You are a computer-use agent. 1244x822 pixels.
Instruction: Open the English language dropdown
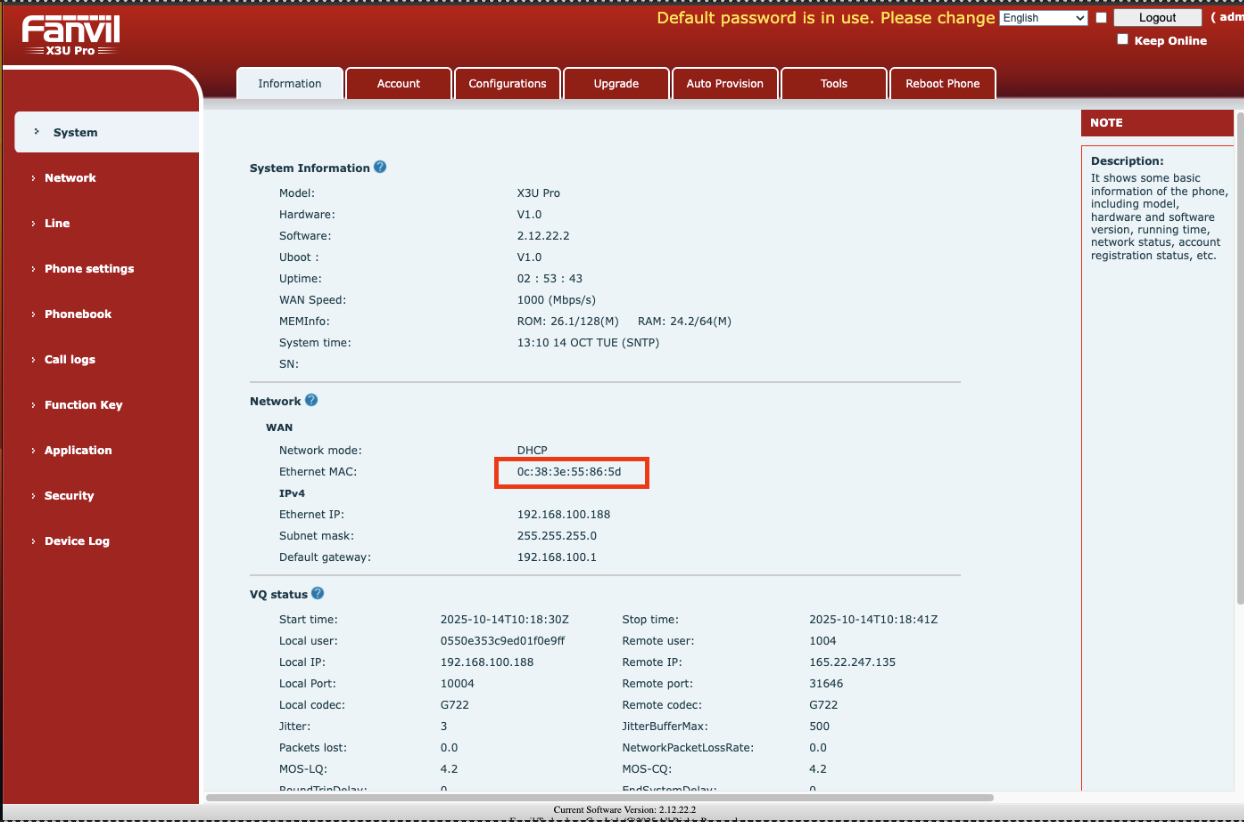1043,17
